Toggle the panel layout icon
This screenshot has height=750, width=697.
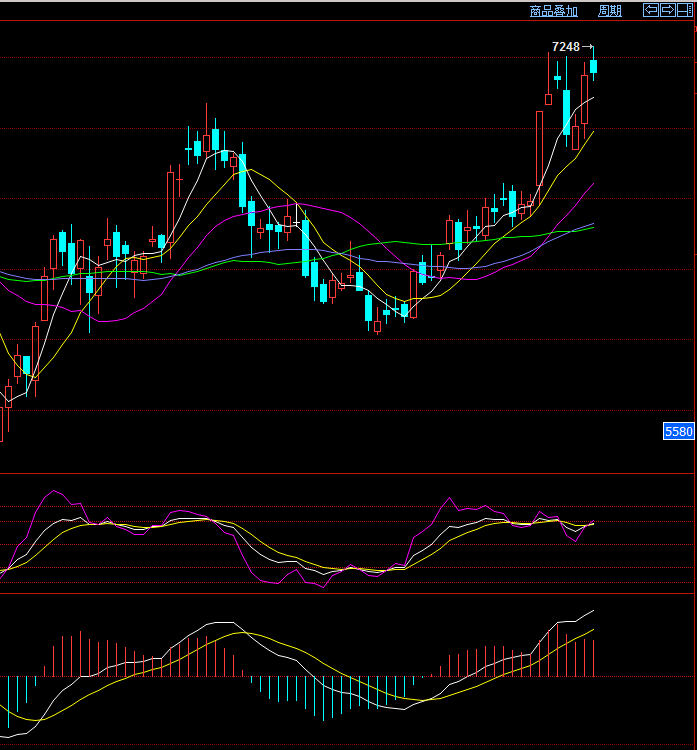685,10
